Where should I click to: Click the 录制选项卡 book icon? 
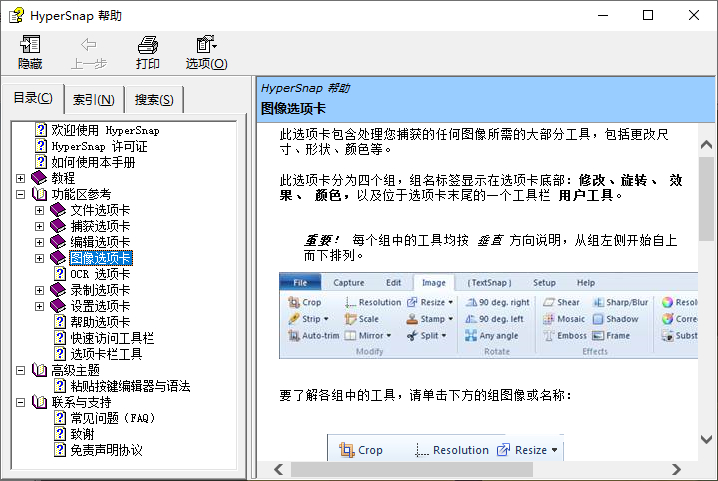[58, 290]
